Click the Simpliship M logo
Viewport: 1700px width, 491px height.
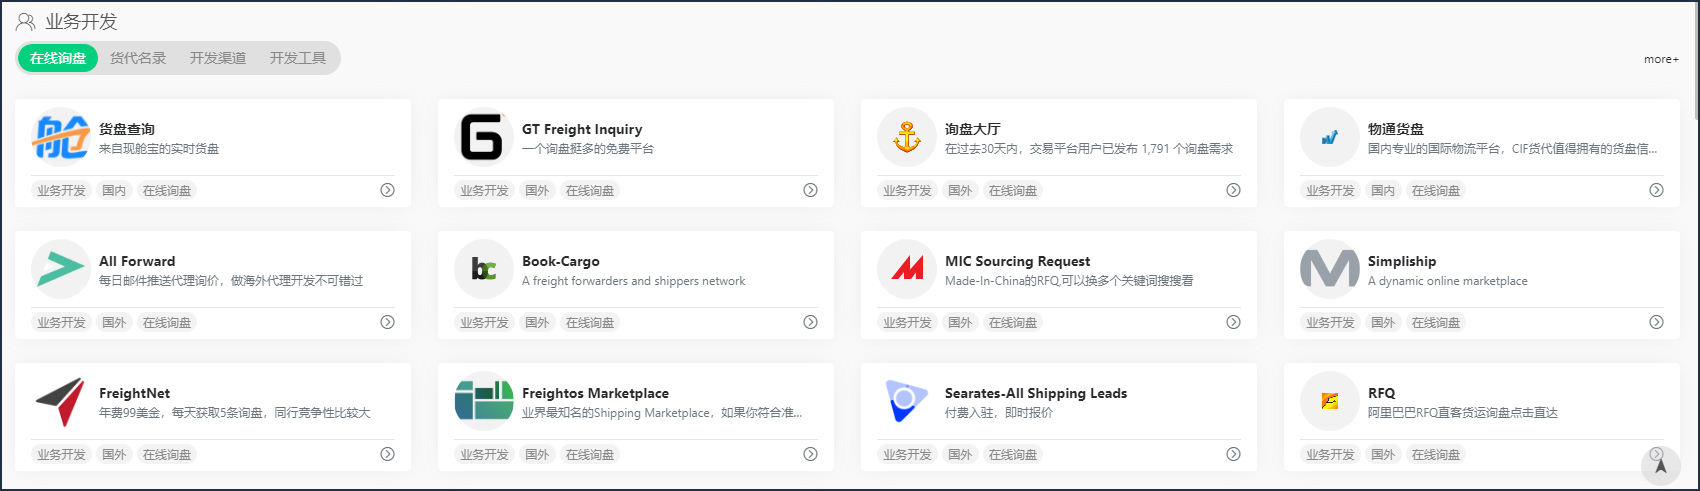[x=1330, y=270]
